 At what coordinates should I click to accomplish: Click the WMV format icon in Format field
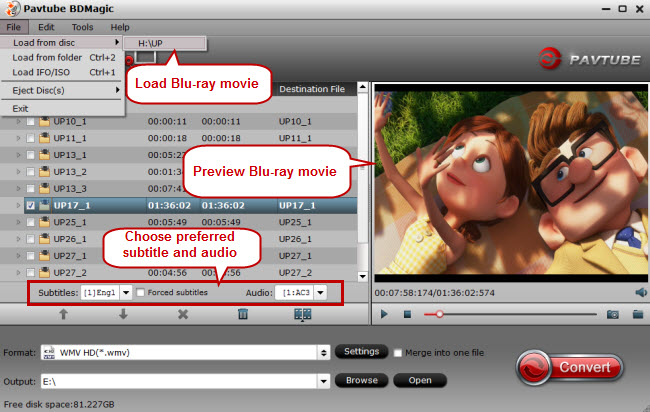pyautogui.click(x=49, y=353)
